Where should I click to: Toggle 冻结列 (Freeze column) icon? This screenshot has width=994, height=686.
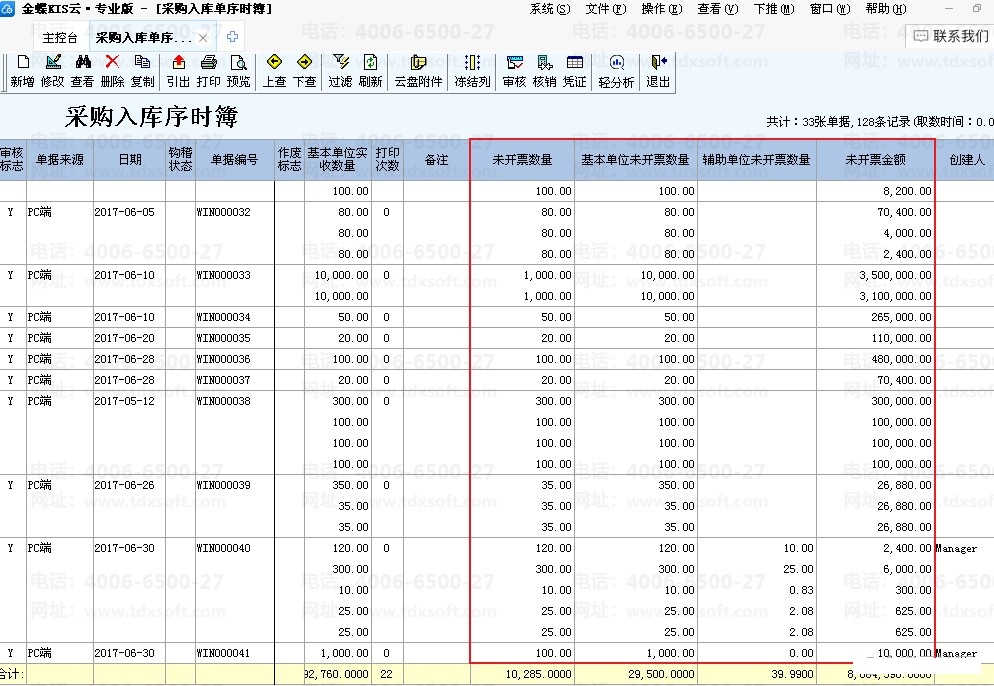[x=472, y=62]
